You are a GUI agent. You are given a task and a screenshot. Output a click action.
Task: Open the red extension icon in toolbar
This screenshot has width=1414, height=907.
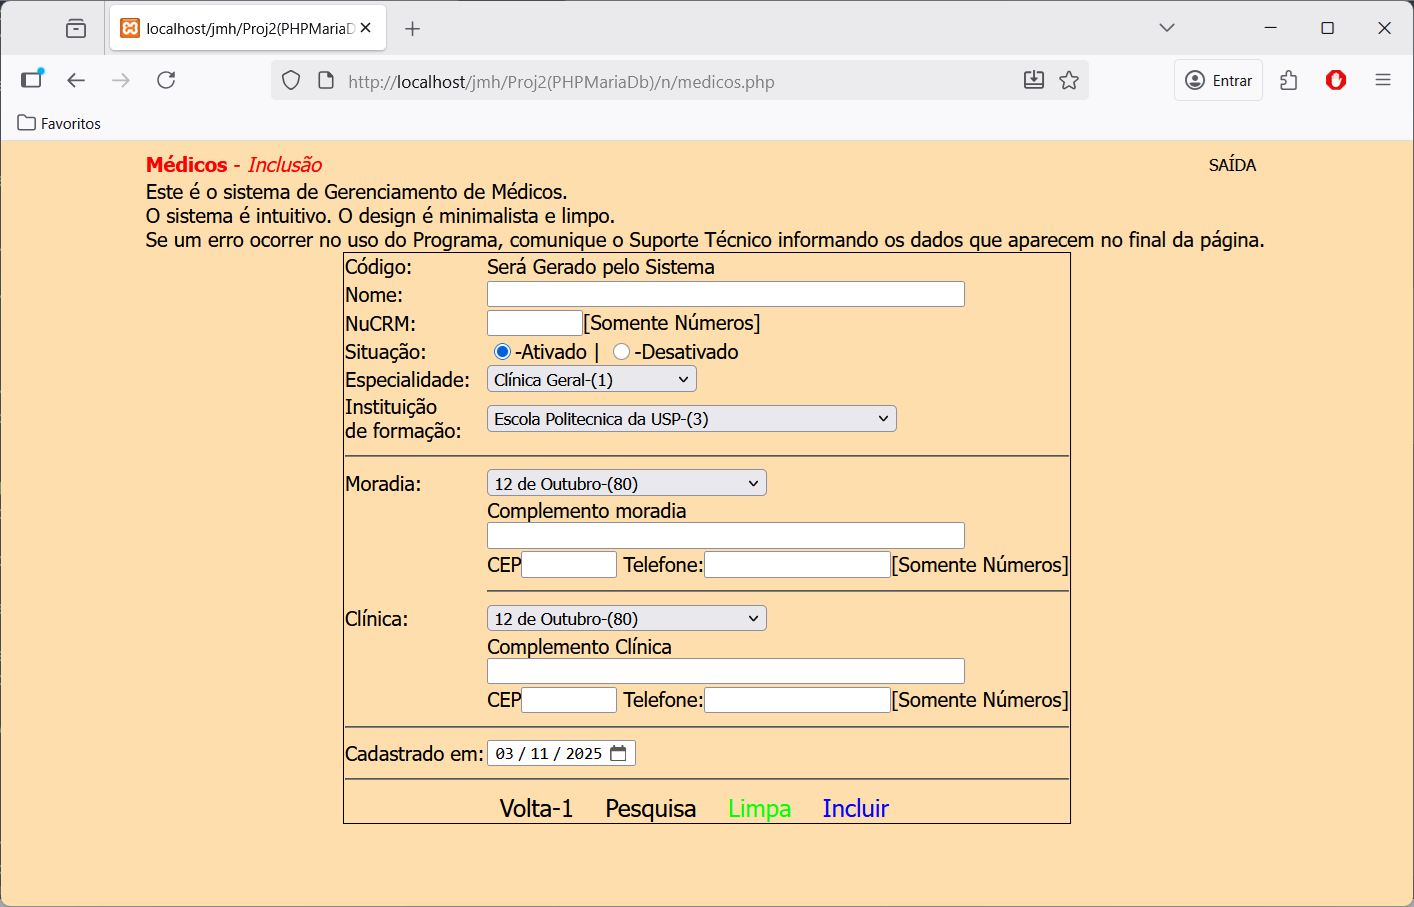coord(1336,80)
